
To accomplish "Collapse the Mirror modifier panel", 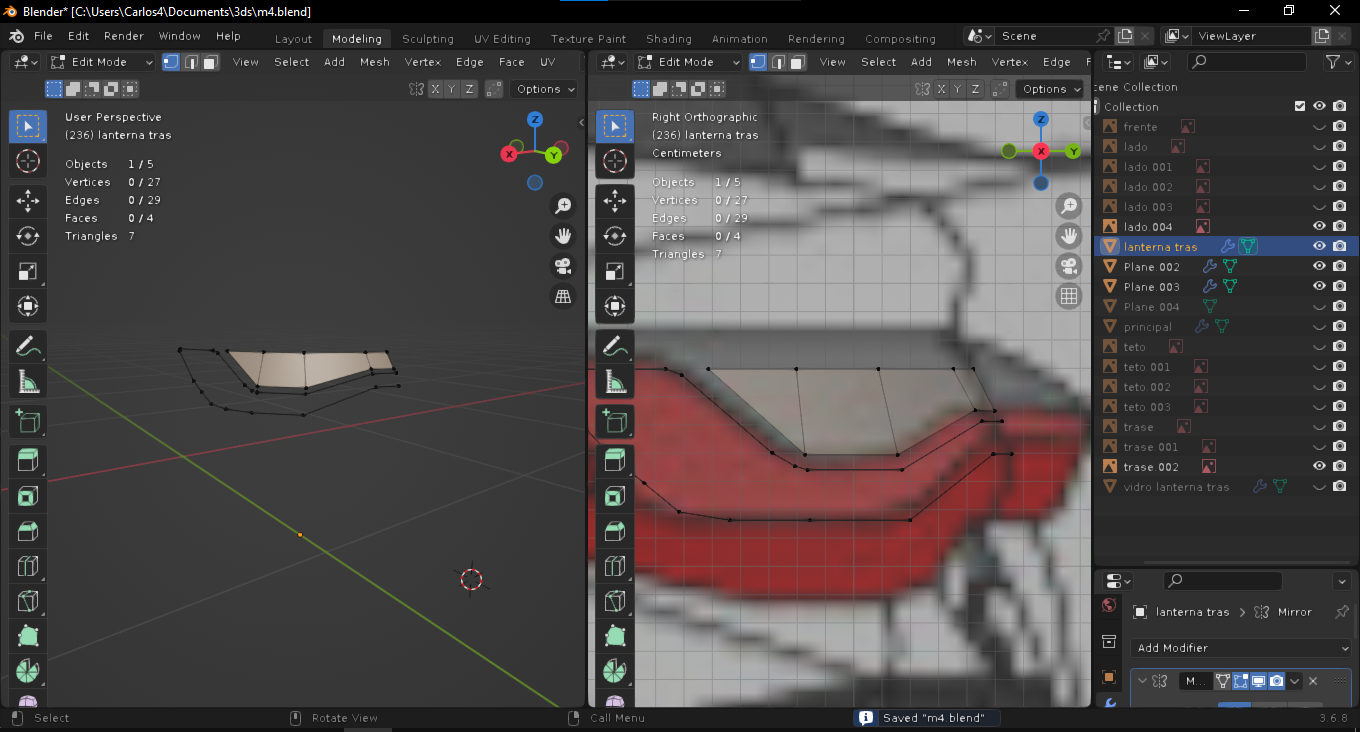I will [x=1144, y=681].
